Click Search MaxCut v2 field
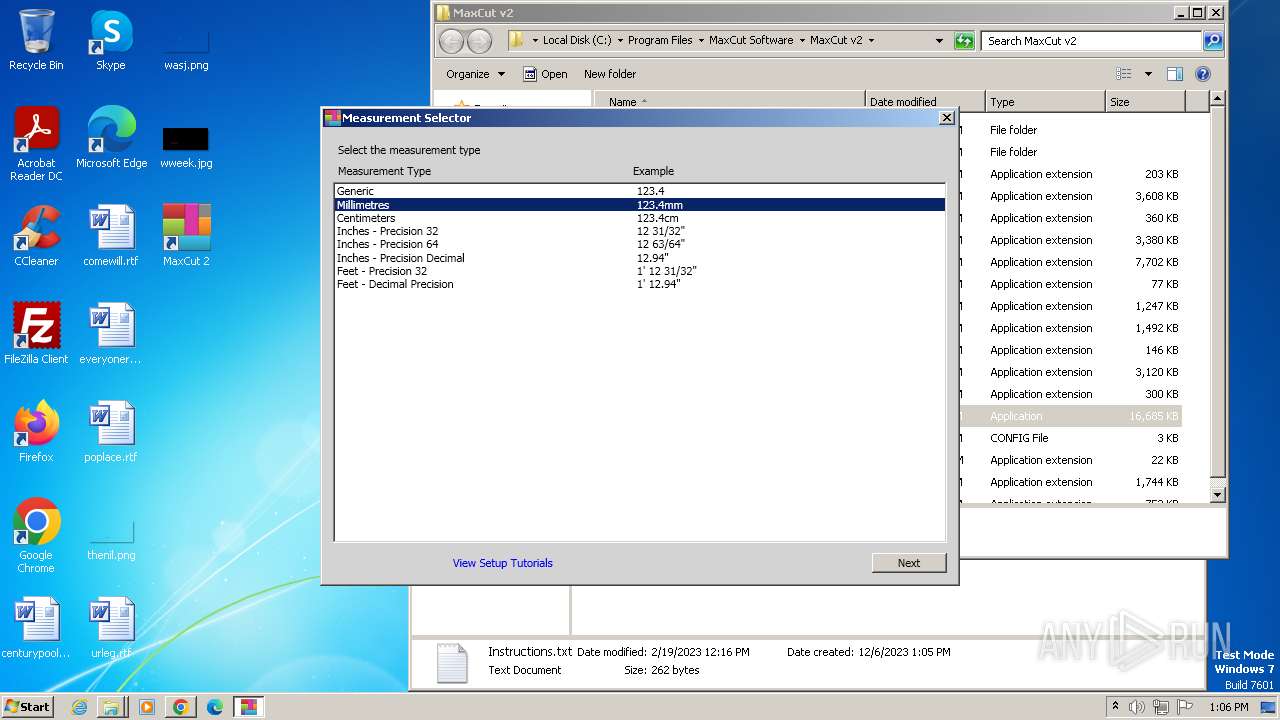Viewport: 1280px width, 720px height. click(1091, 41)
